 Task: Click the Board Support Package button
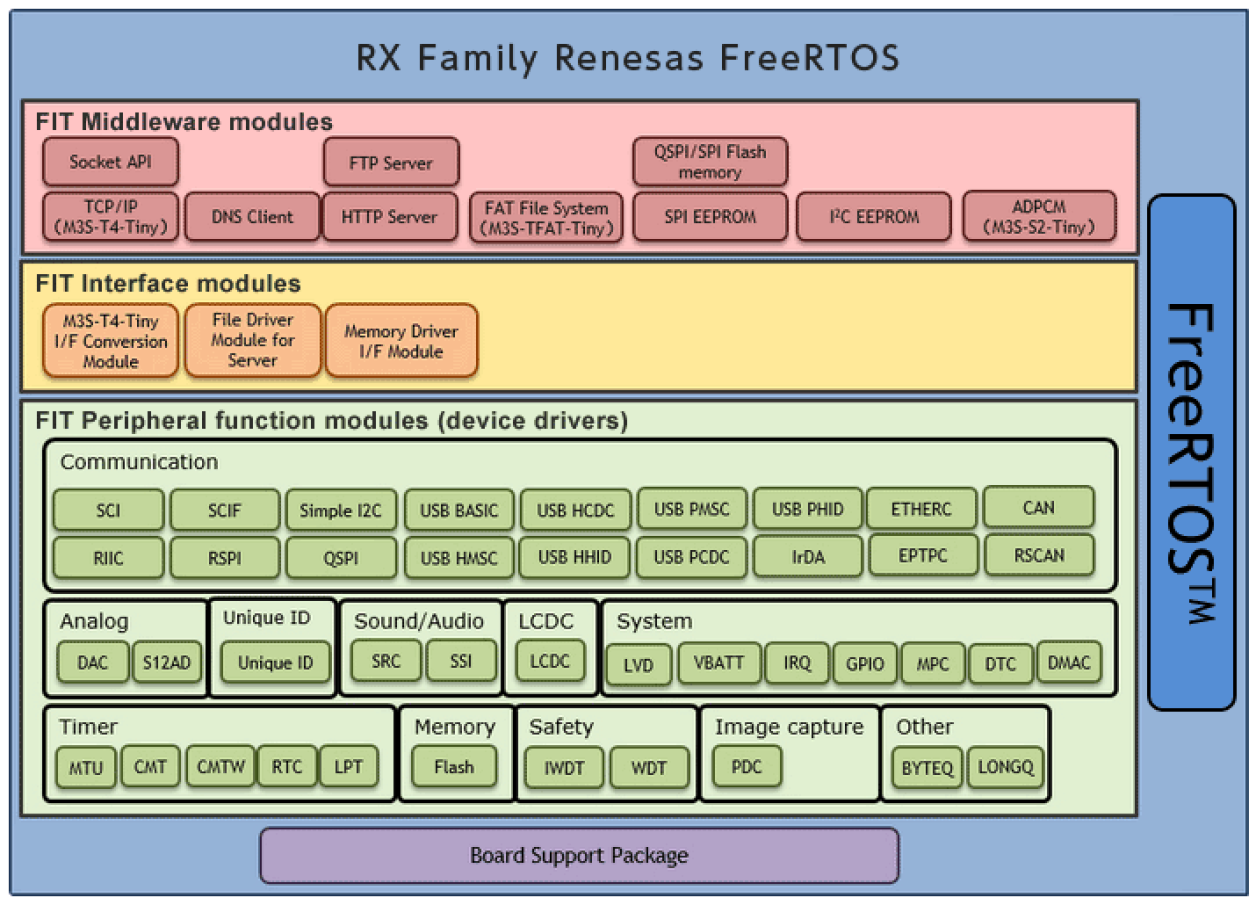(x=579, y=855)
